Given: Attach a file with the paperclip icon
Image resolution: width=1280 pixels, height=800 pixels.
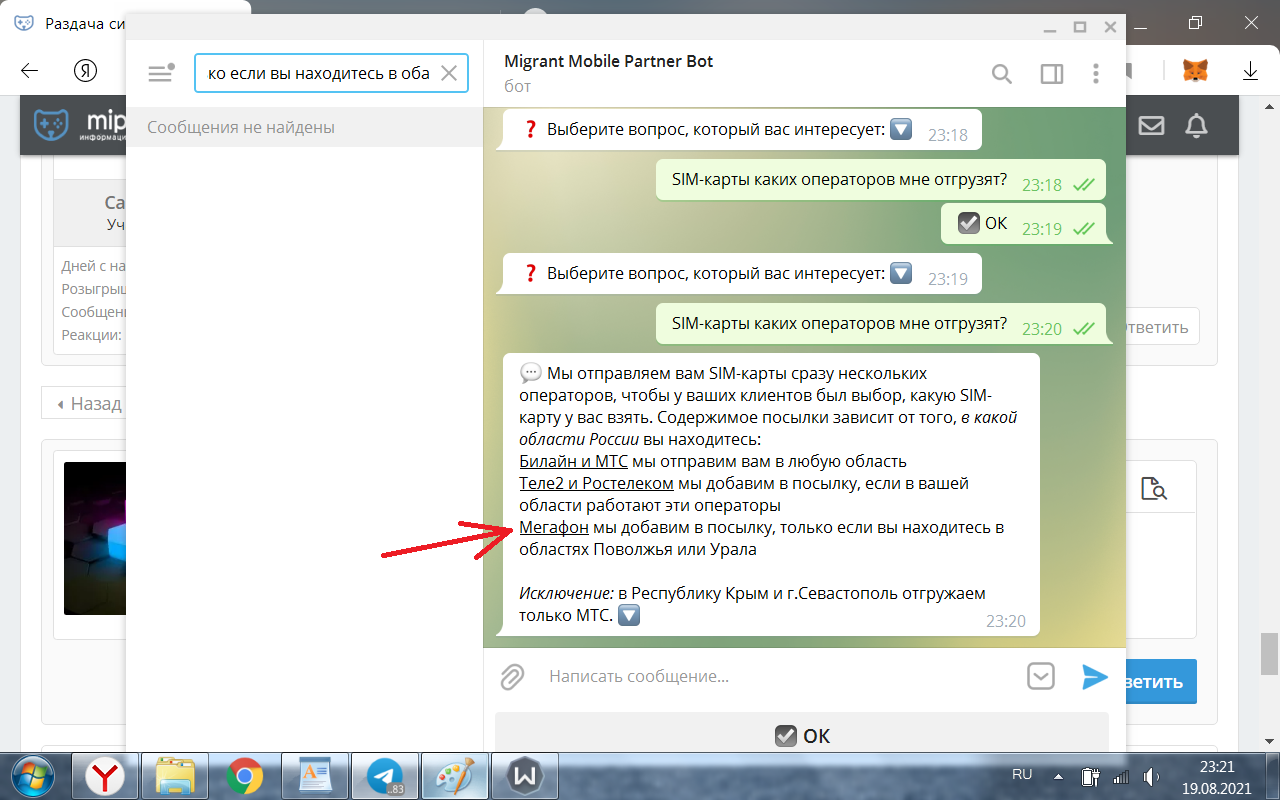Looking at the screenshot, I should click(512, 677).
